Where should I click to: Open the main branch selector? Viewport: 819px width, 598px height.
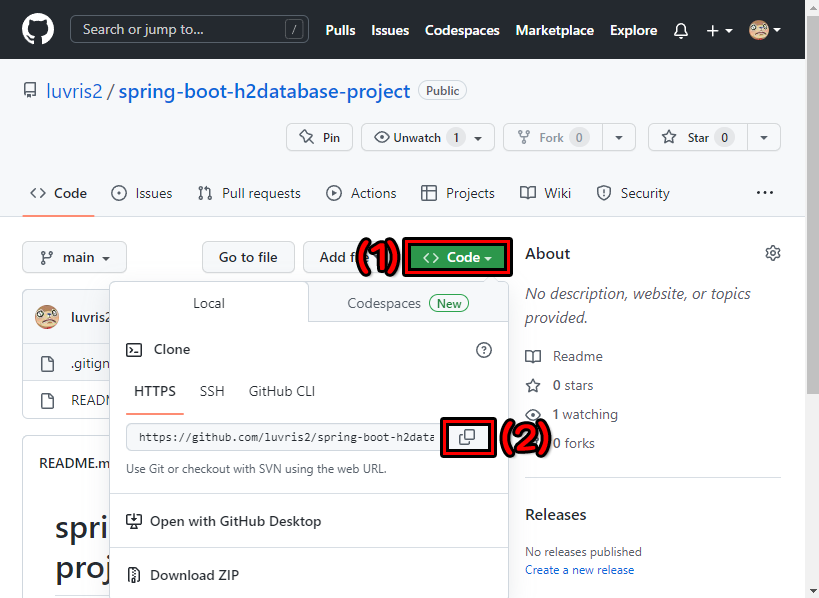(x=74, y=257)
